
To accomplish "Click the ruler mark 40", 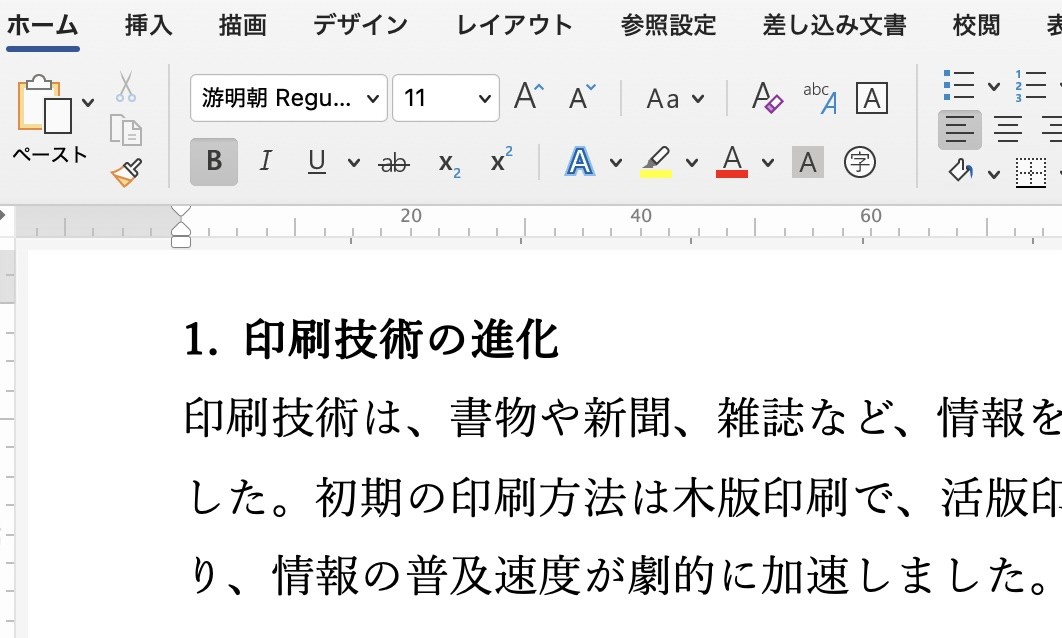I will (x=641, y=216).
